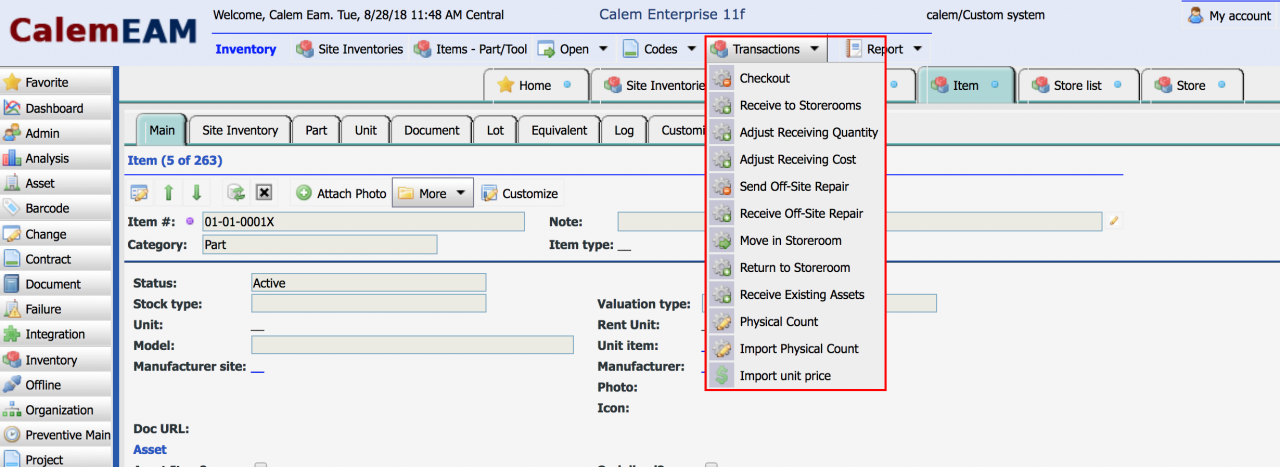This screenshot has width=1280, height=467.
Task: Select Receive Existing Assets
Action: pos(795,294)
